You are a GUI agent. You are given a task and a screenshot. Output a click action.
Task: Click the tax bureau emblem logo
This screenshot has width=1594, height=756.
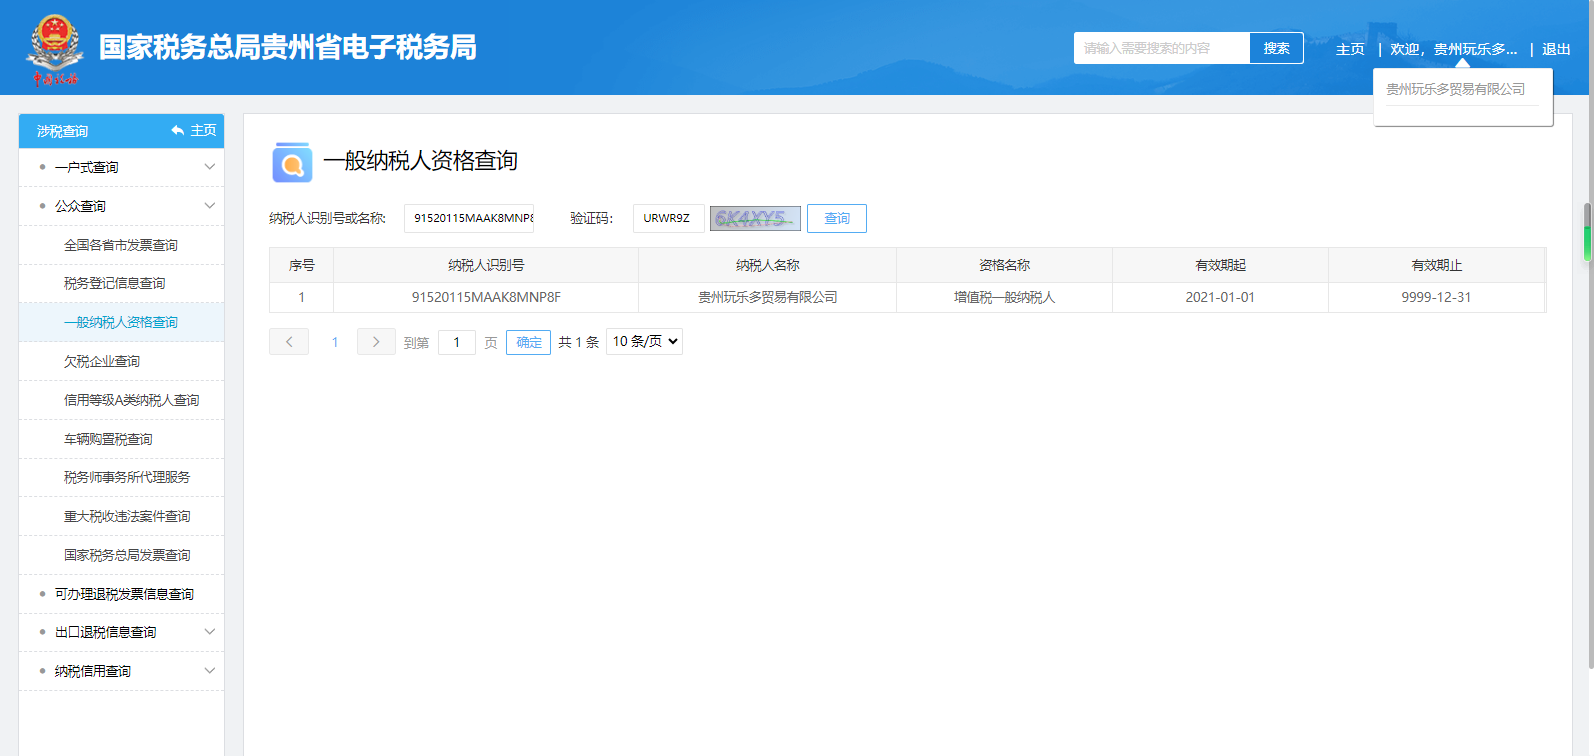point(54,48)
